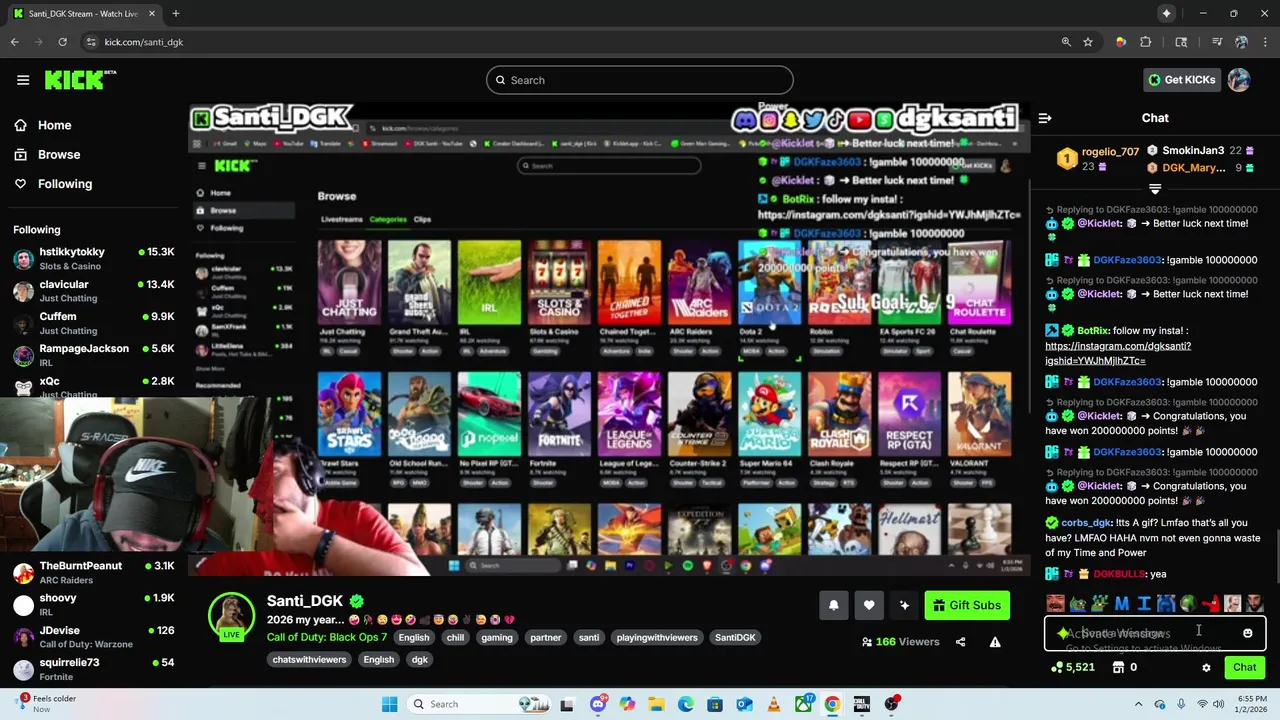Report stream with warning triangle icon
Image resolution: width=1280 pixels, height=720 pixels.
coord(995,642)
